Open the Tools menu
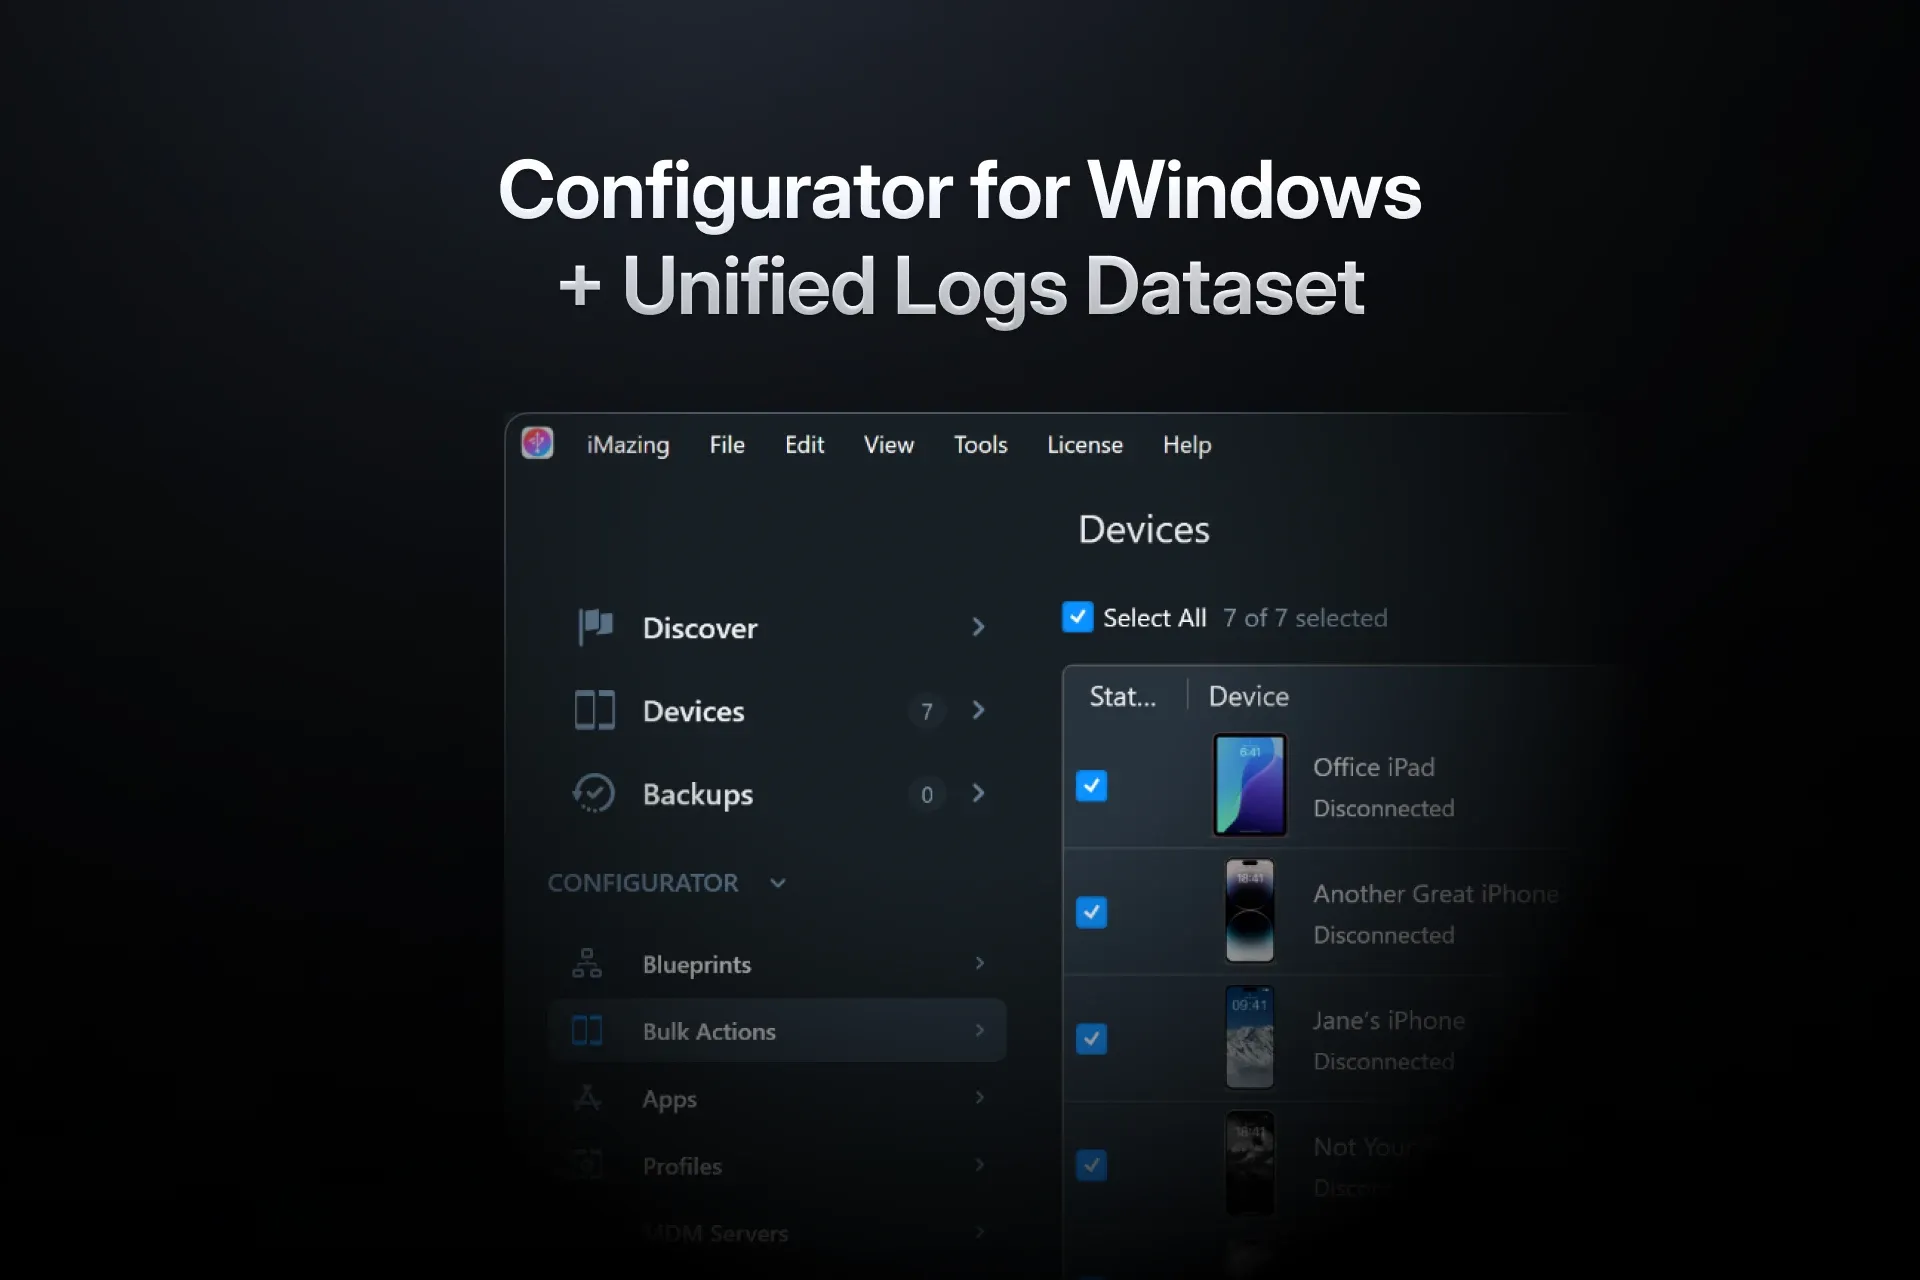The width and height of the screenshot is (1920, 1280). pyautogui.click(x=980, y=445)
